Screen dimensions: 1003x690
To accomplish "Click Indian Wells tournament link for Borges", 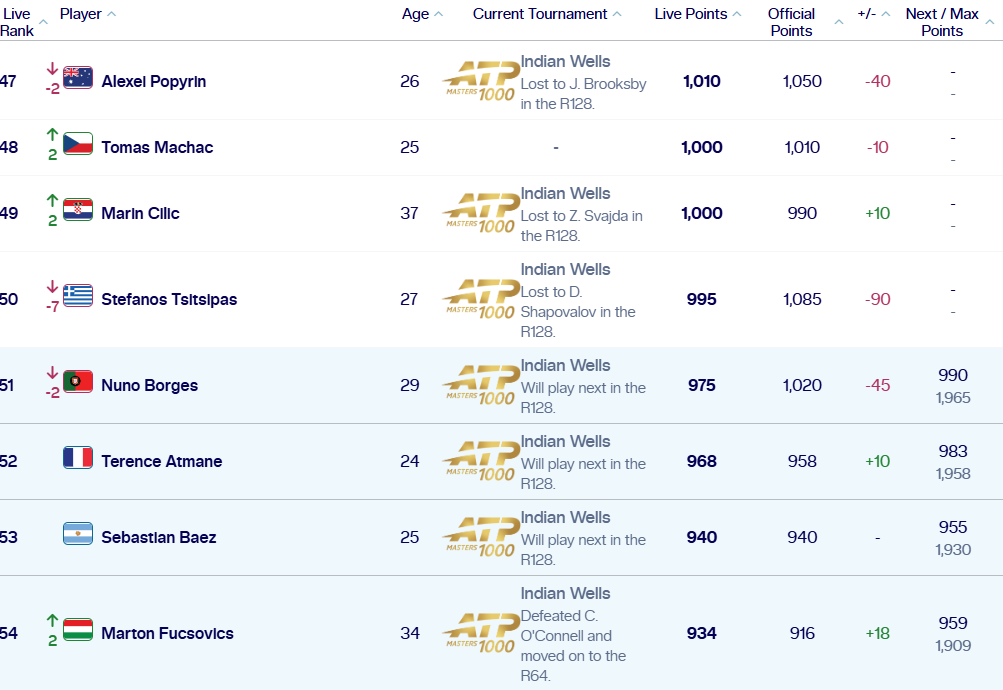I will [565, 365].
